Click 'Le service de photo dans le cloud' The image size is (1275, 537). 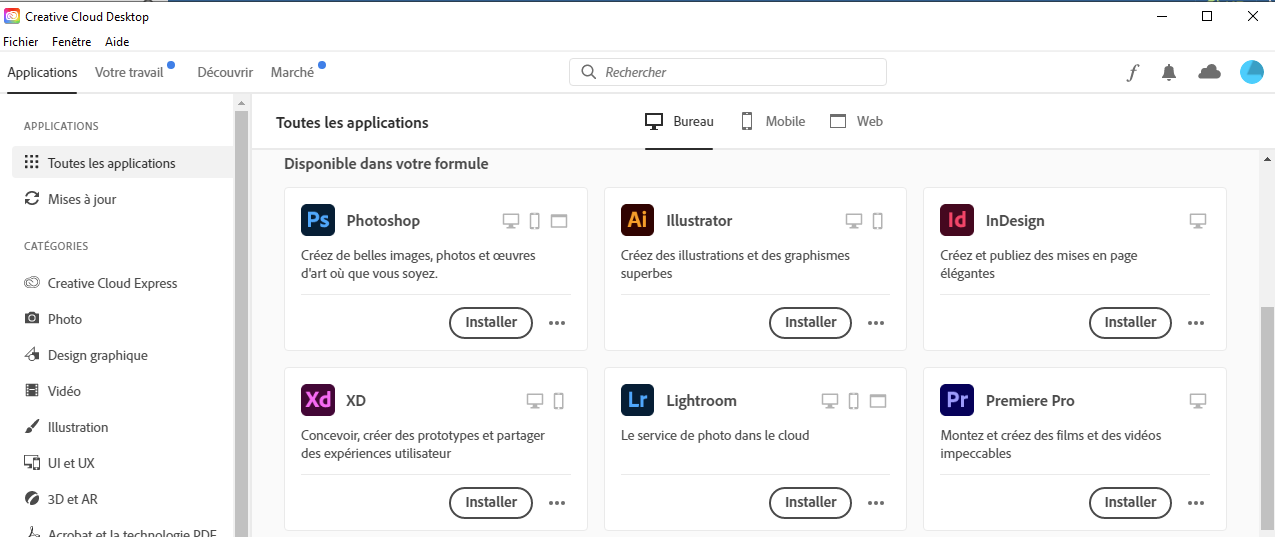[715, 436]
